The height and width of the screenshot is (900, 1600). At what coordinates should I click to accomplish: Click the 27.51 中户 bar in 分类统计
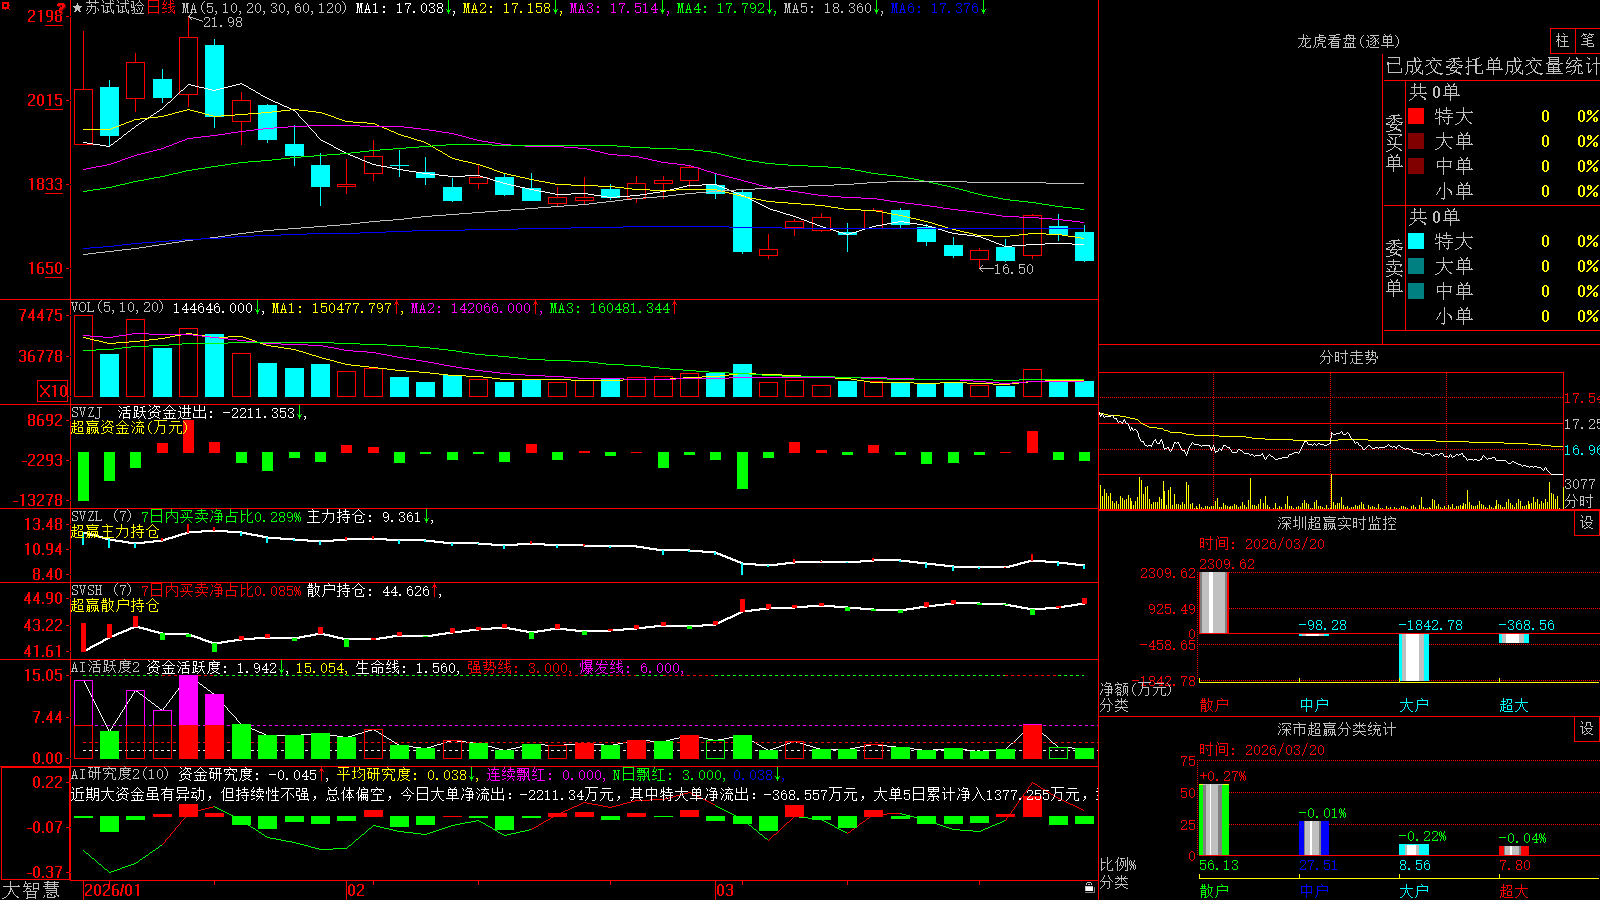click(x=1313, y=838)
